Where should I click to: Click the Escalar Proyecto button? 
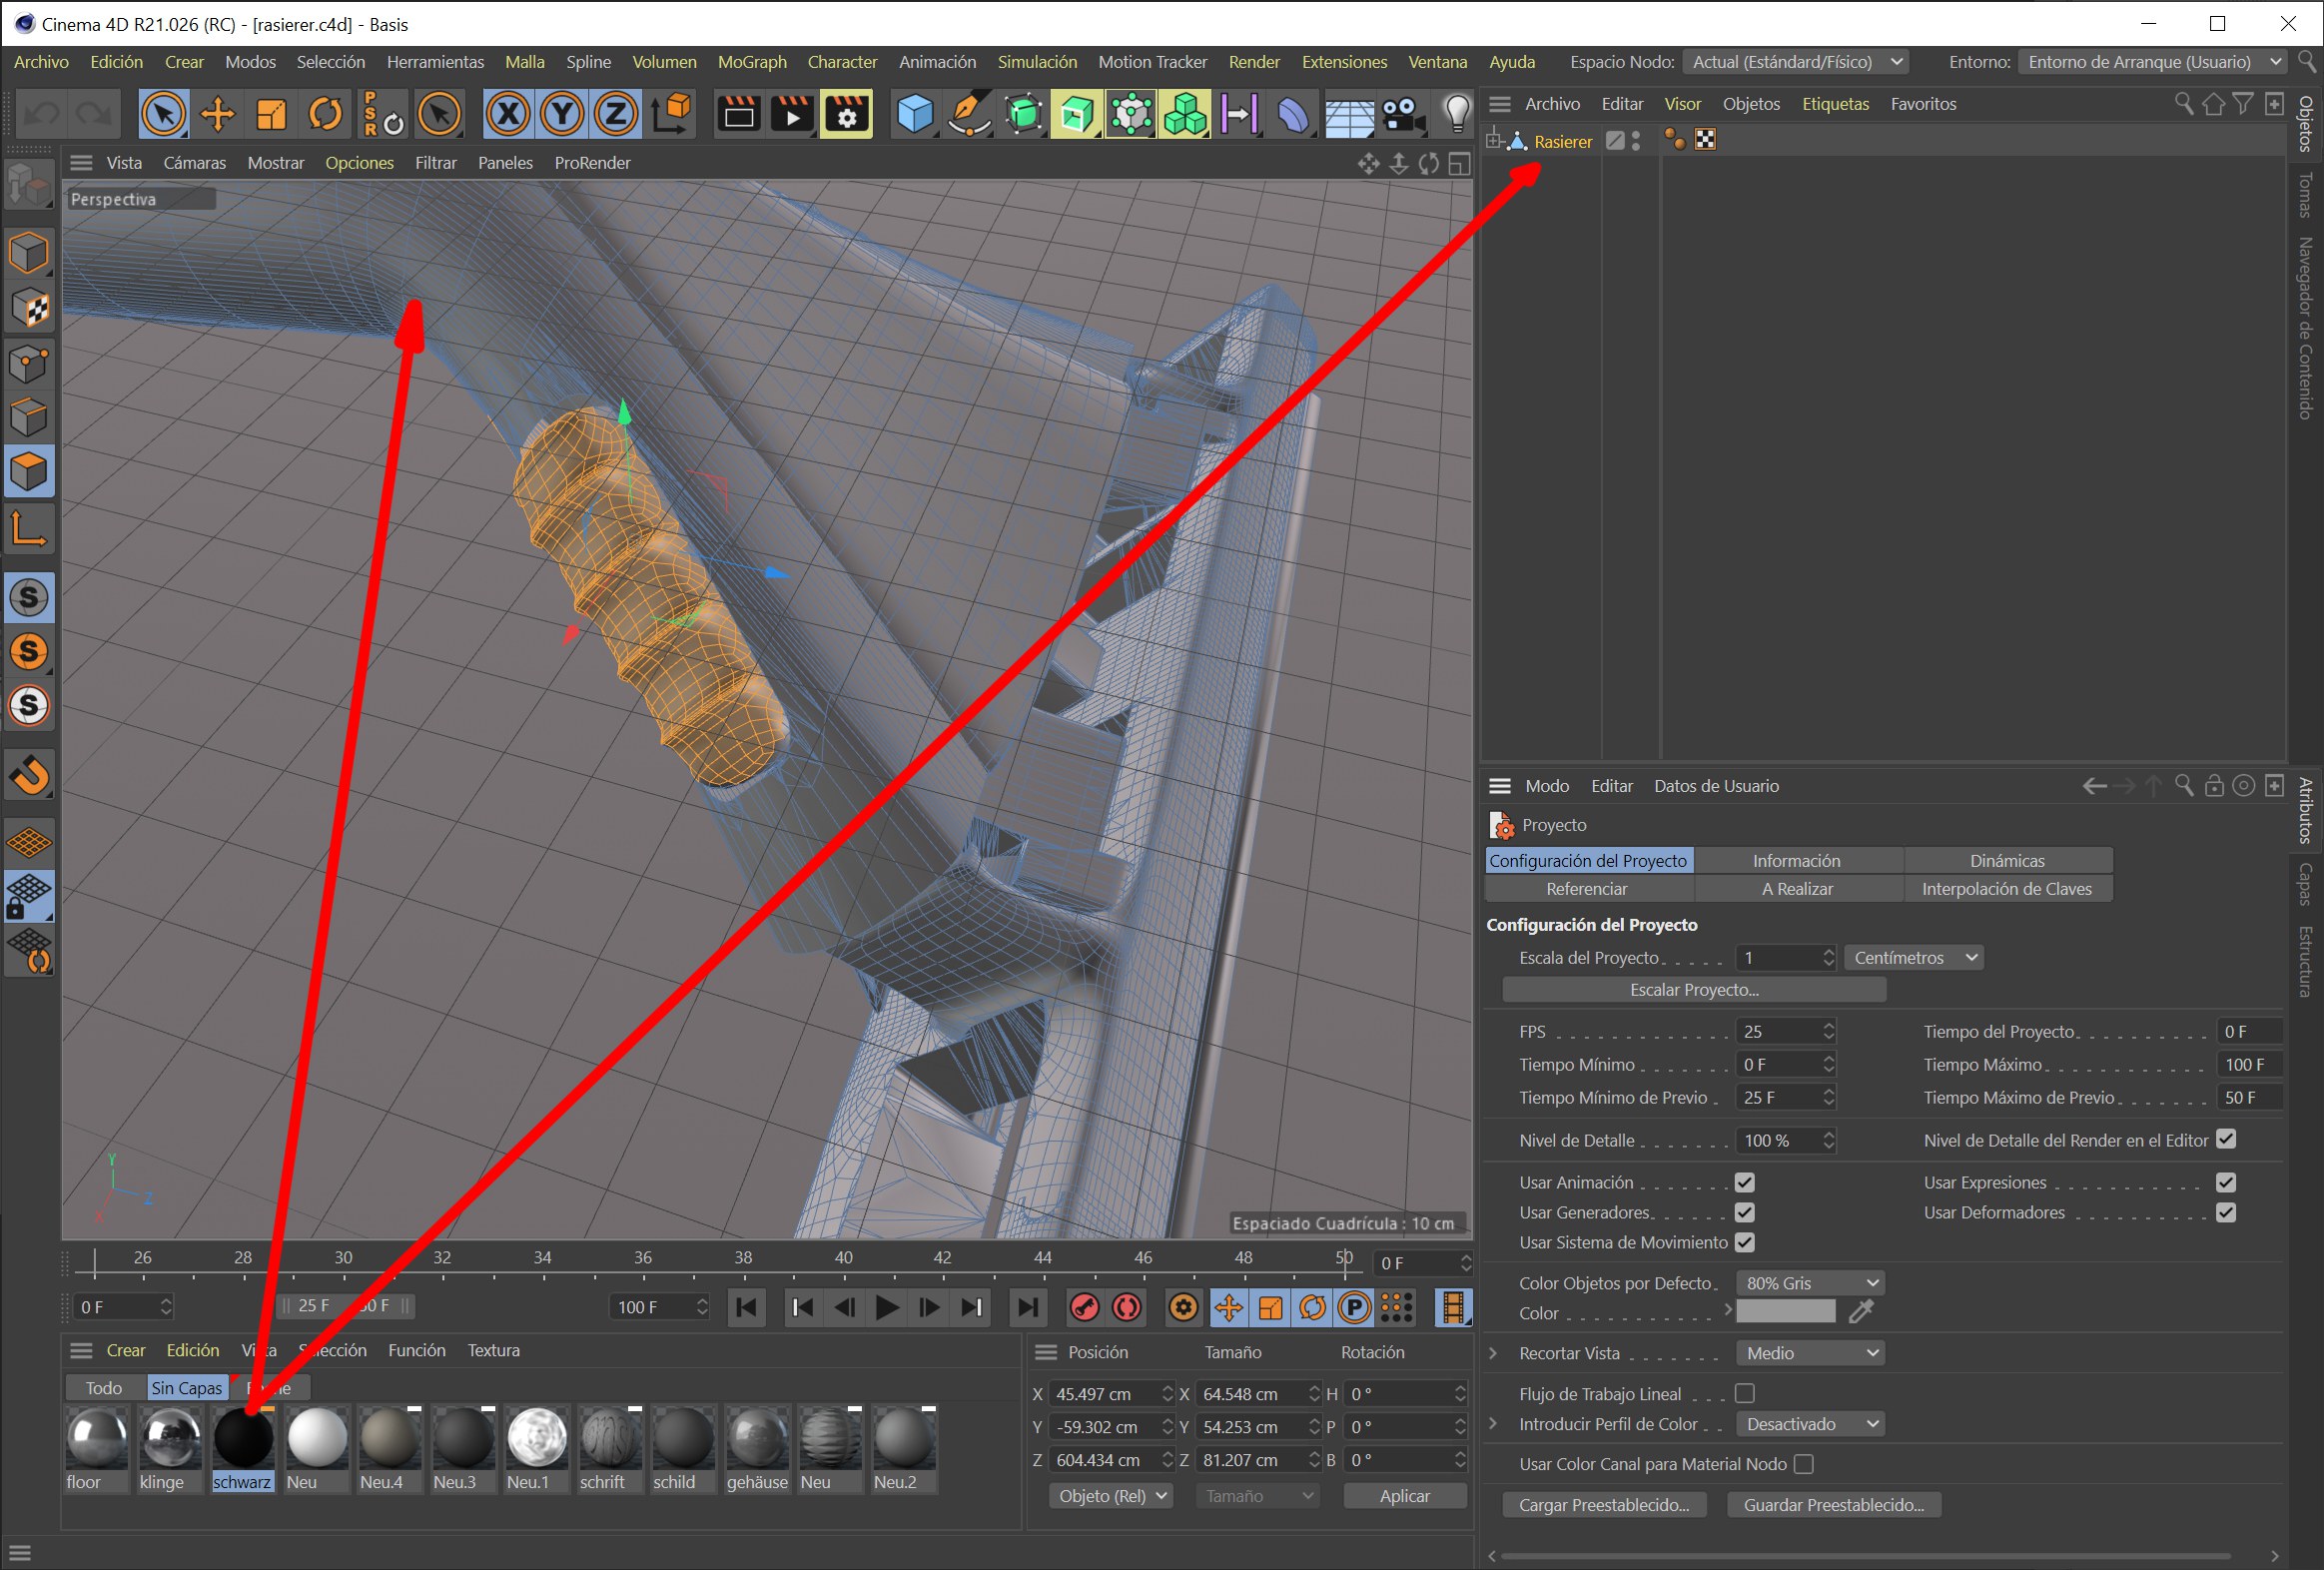1693,989
